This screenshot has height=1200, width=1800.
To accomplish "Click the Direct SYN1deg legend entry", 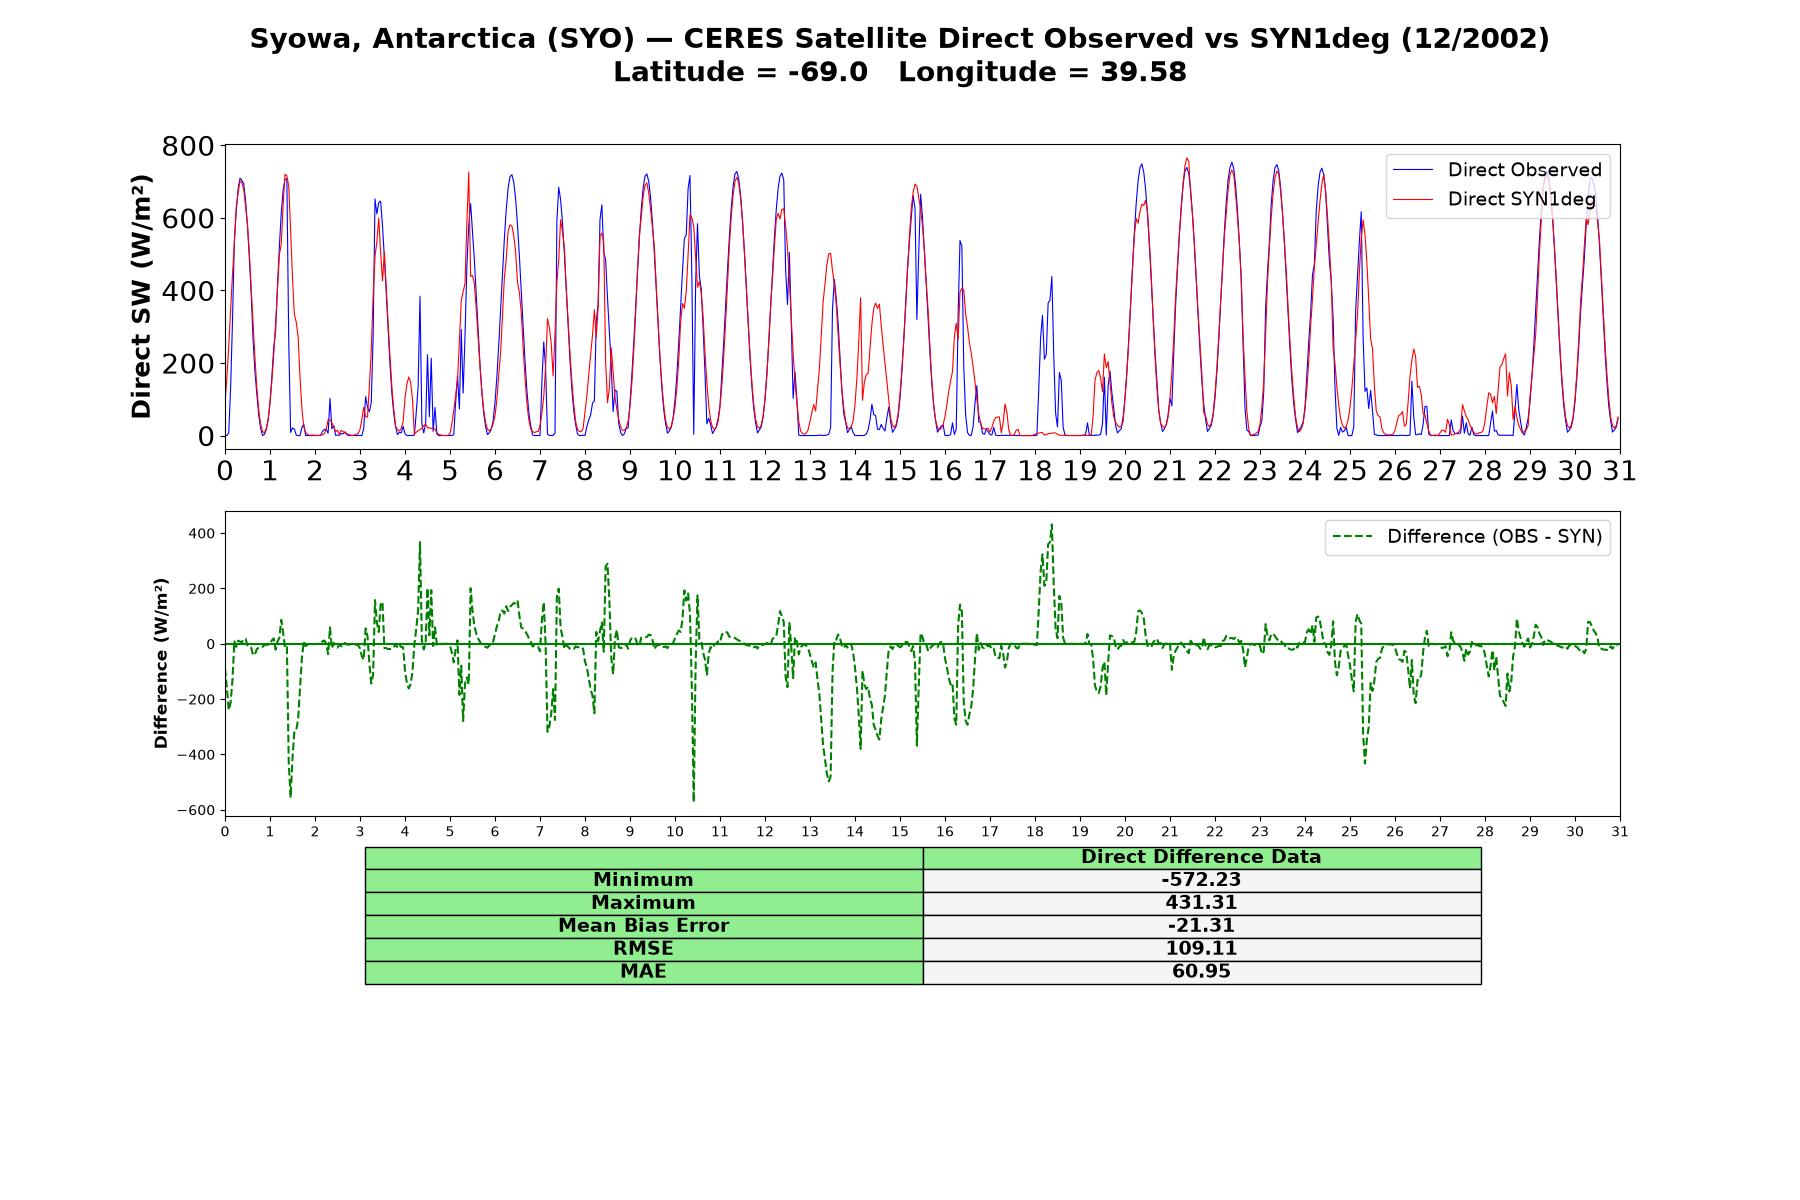I will 1496,199.
